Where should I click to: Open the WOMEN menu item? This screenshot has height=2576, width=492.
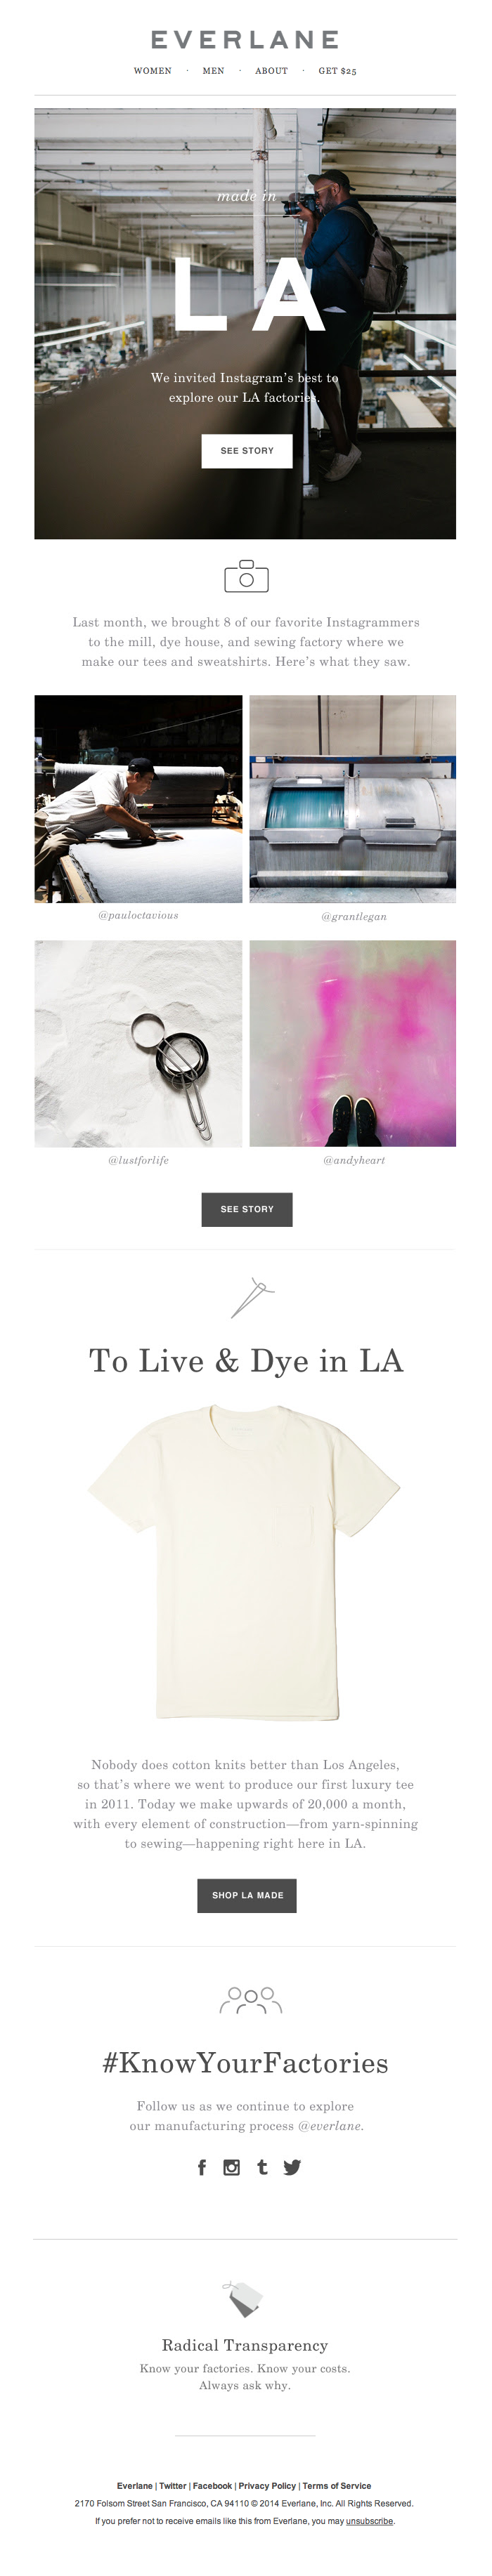153,71
